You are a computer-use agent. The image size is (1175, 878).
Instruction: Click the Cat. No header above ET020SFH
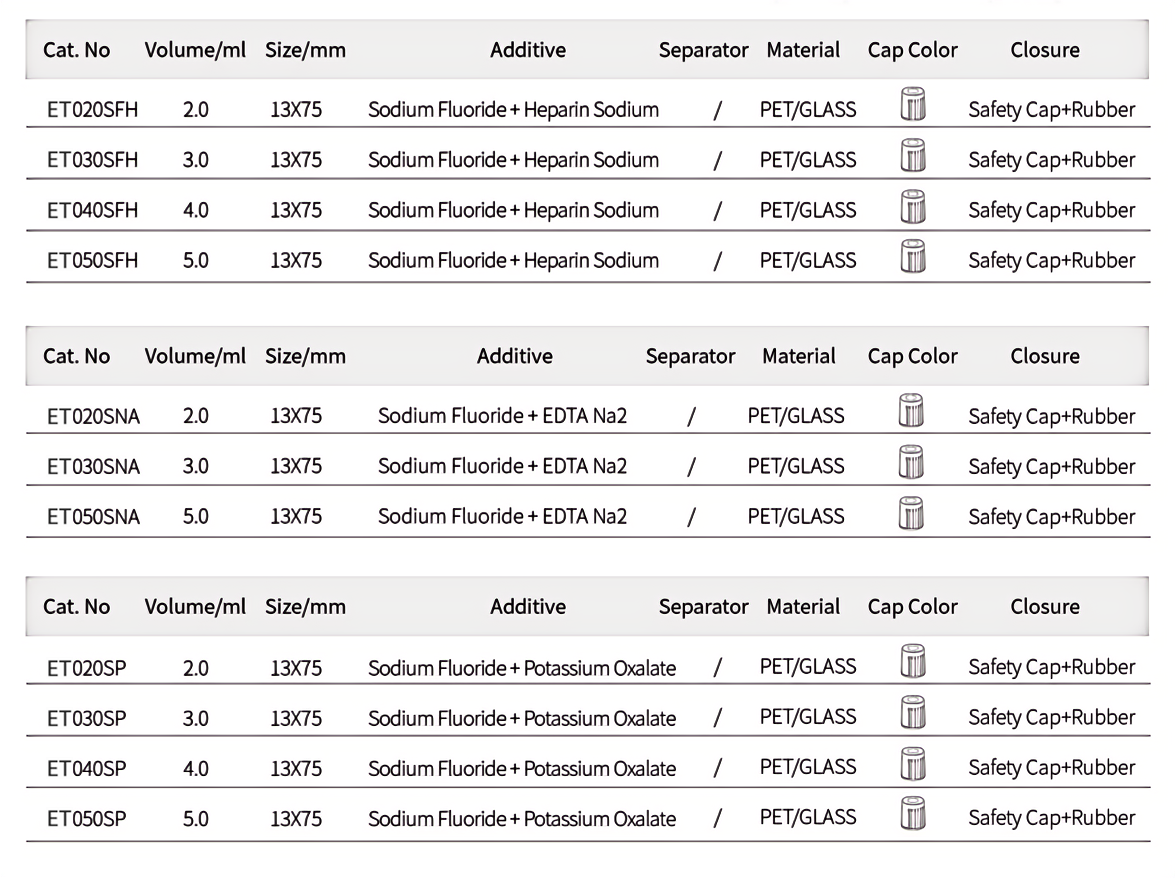tap(77, 50)
